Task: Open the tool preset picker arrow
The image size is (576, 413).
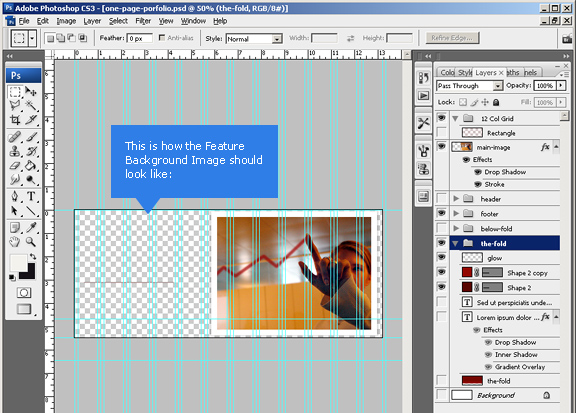Action: point(33,38)
